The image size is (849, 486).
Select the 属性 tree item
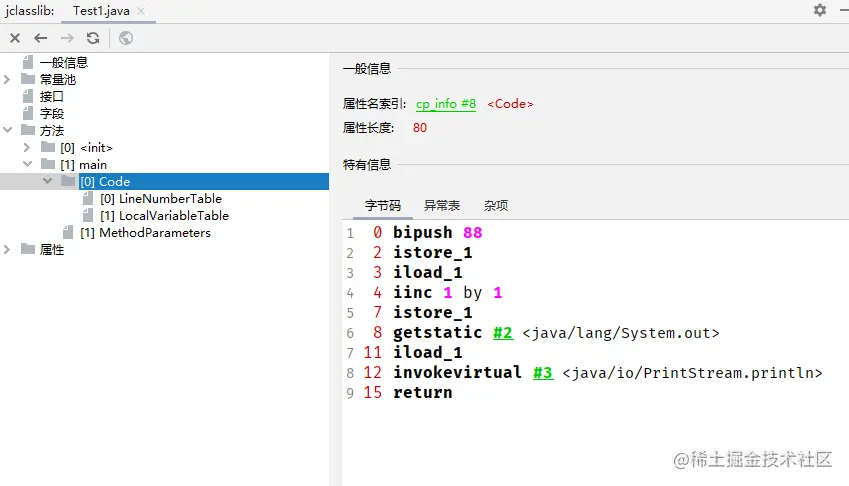pos(52,249)
